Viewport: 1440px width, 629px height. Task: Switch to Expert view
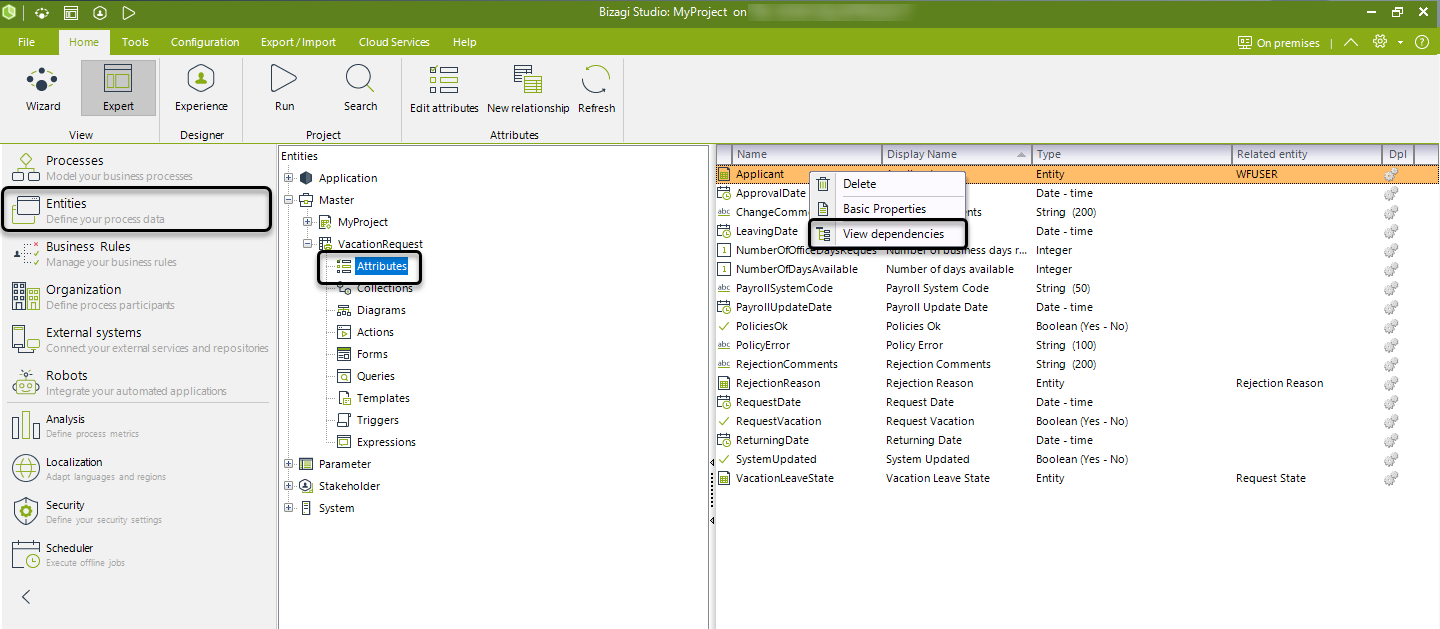(118, 88)
